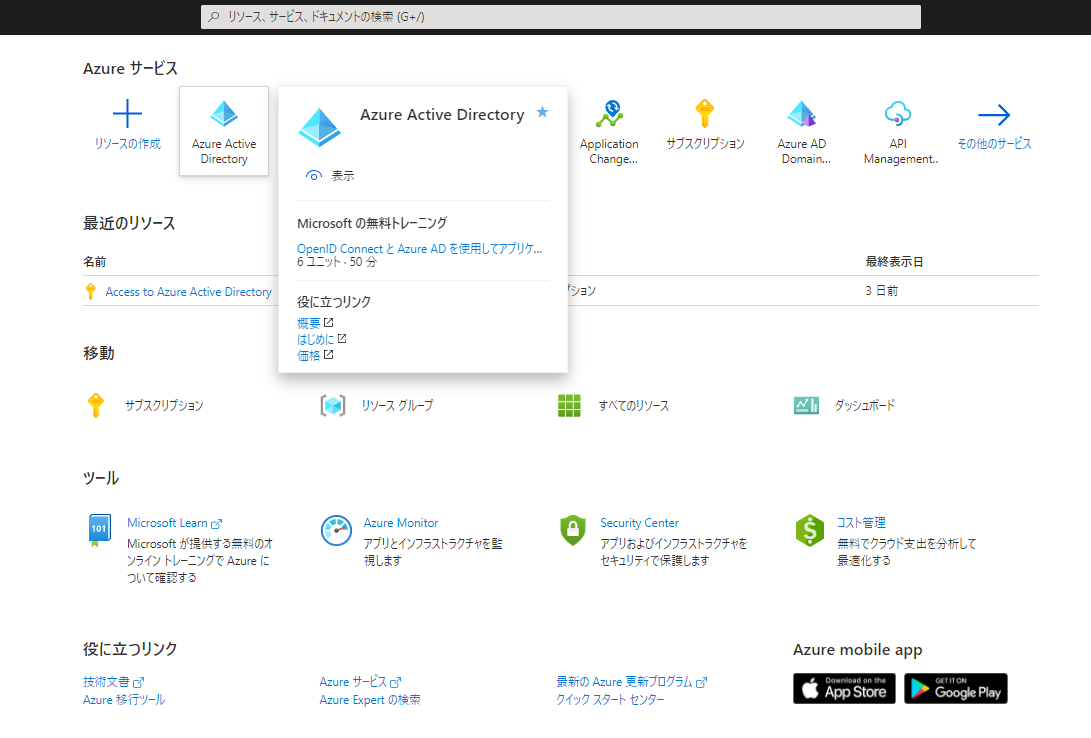Click the サブスクリプション key icon under 移動
1091x738 pixels.
coord(96,406)
